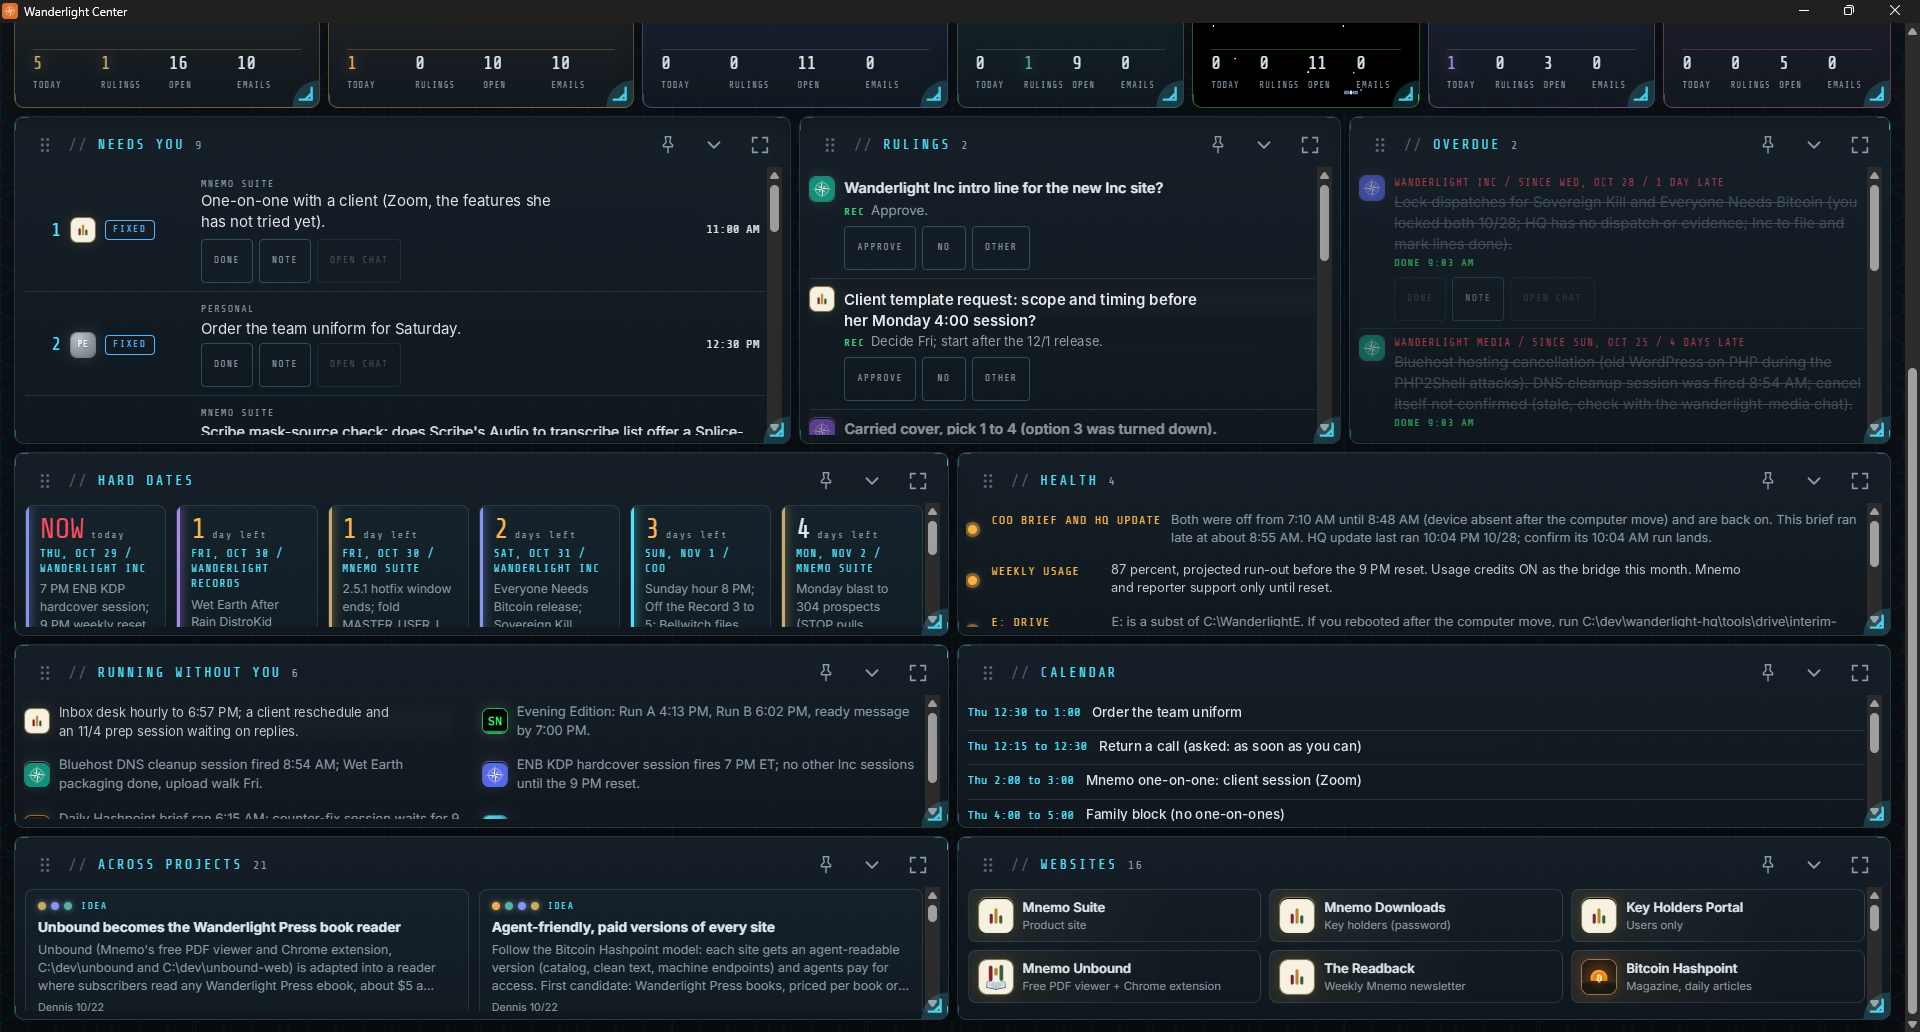
Task: Select the Weekly Usage health row
Action: pyautogui.click(x=1415, y=579)
